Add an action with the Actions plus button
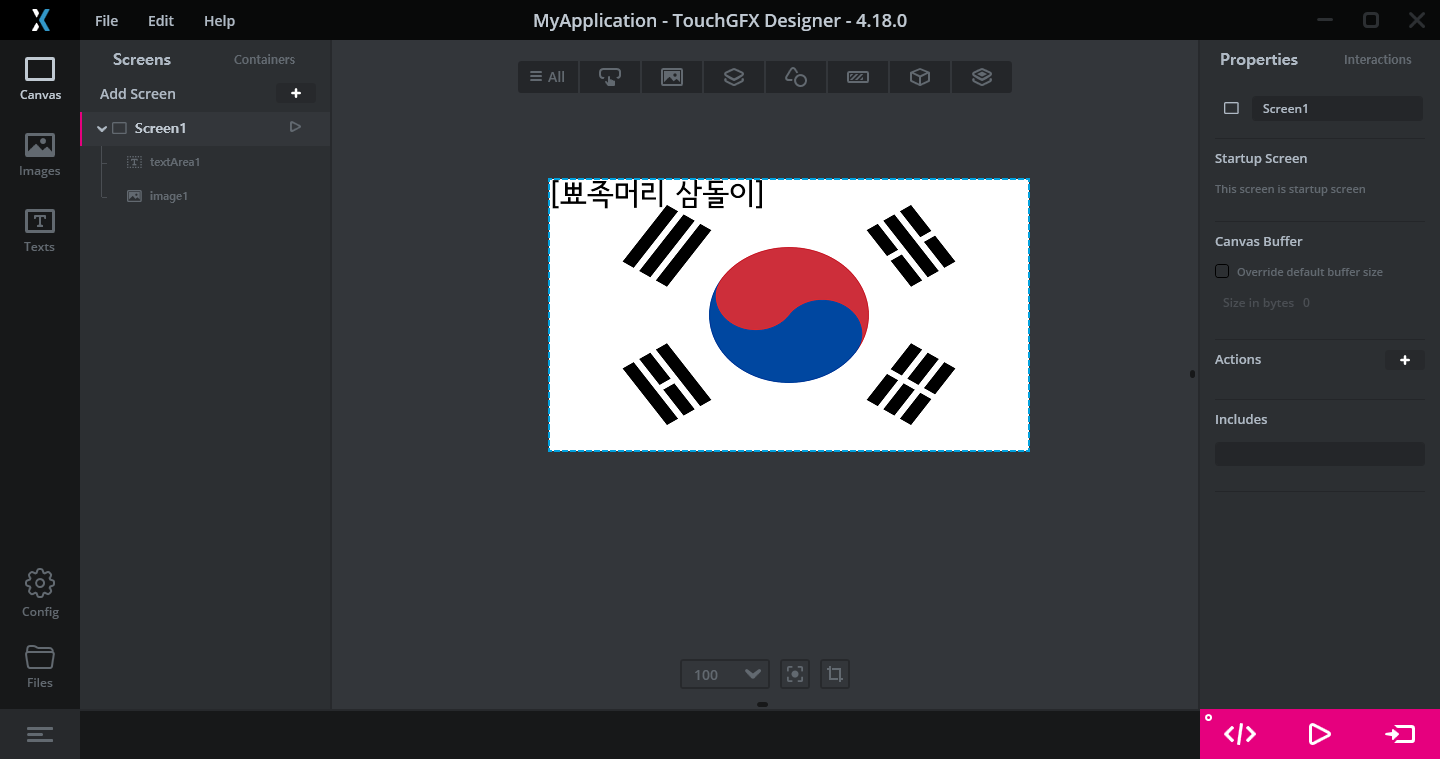The image size is (1440, 759). tap(1405, 360)
